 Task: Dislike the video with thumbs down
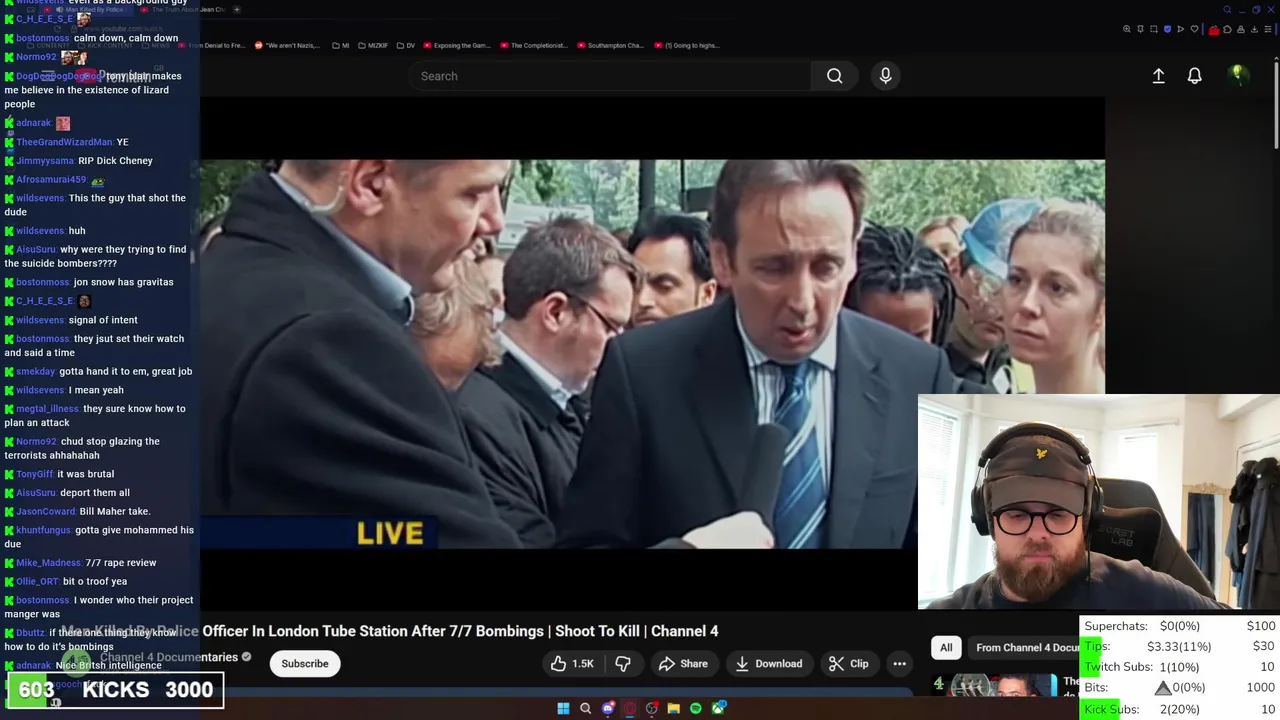(623, 664)
